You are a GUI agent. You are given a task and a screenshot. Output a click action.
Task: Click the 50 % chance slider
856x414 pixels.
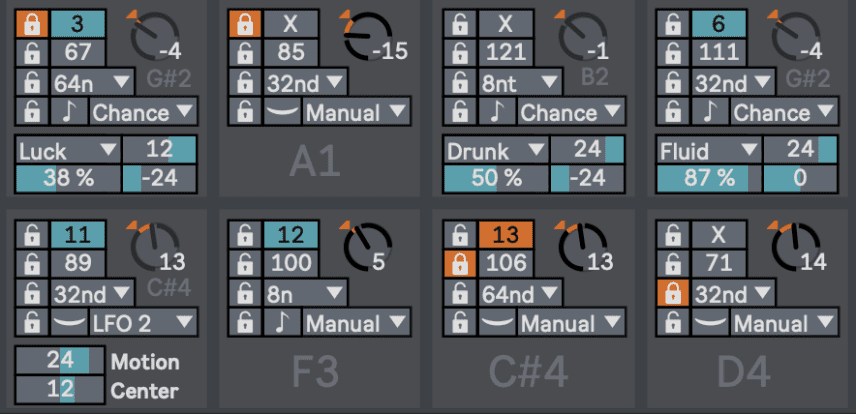[x=496, y=179]
